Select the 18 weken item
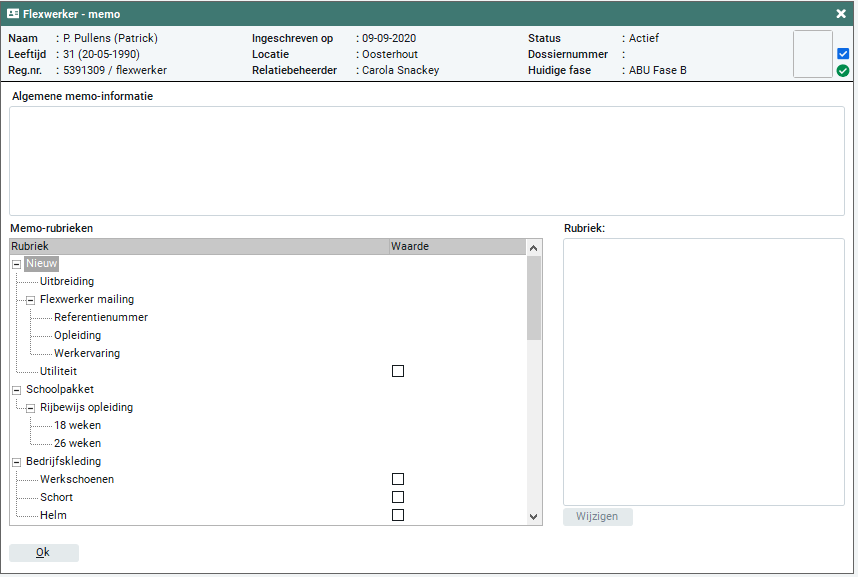858x577 pixels. click(x=77, y=425)
